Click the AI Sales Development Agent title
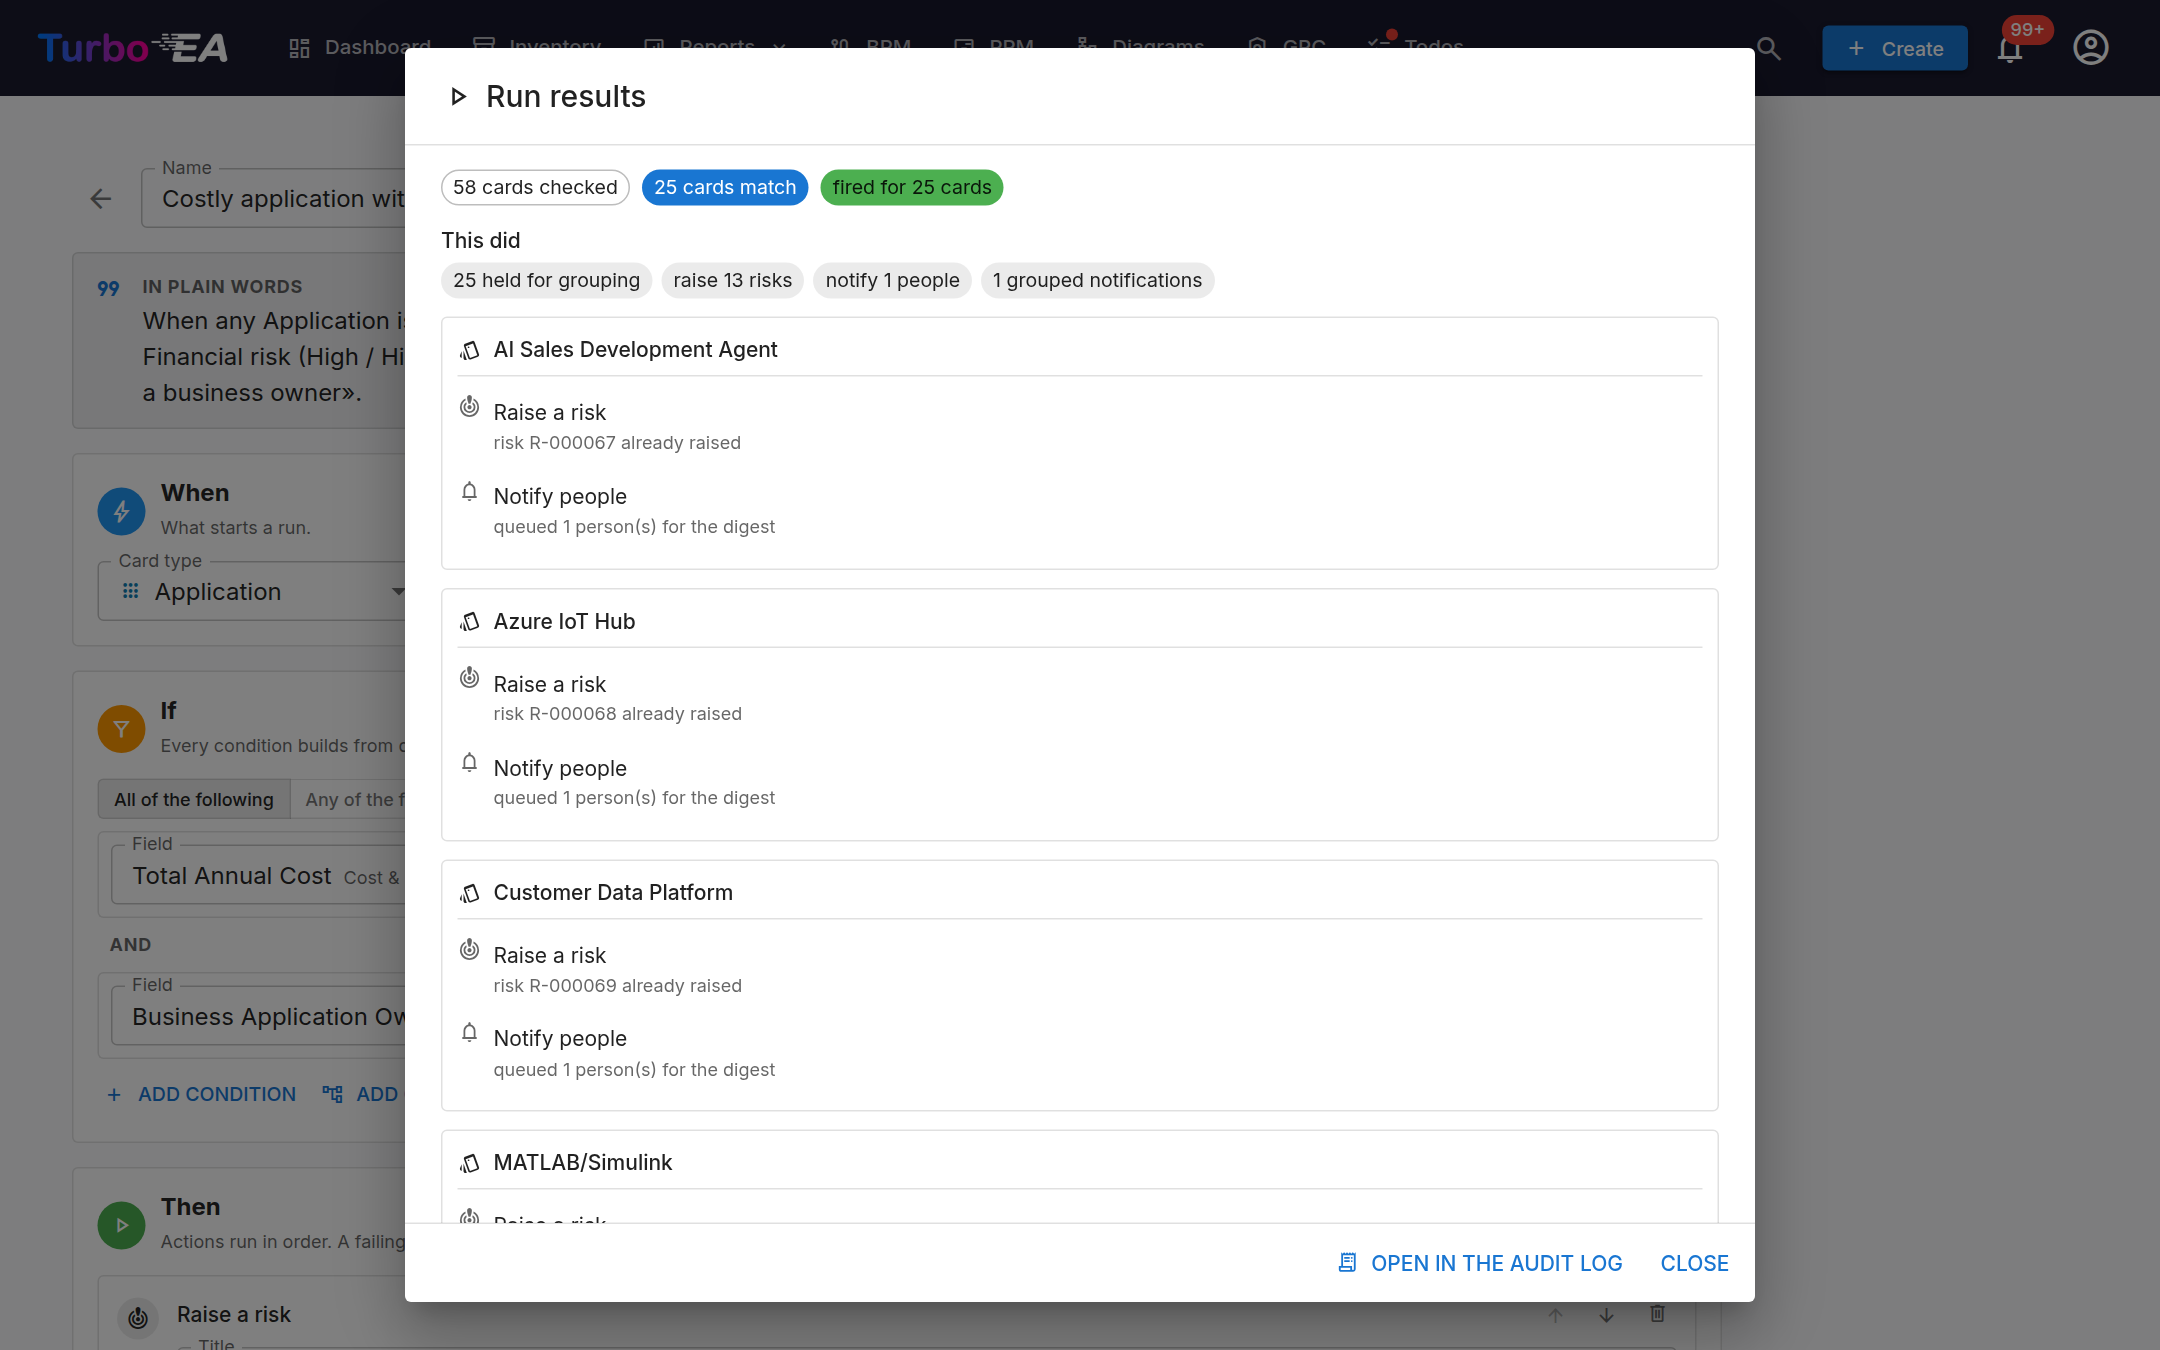The width and height of the screenshot is (2160, 1350). 635,350
